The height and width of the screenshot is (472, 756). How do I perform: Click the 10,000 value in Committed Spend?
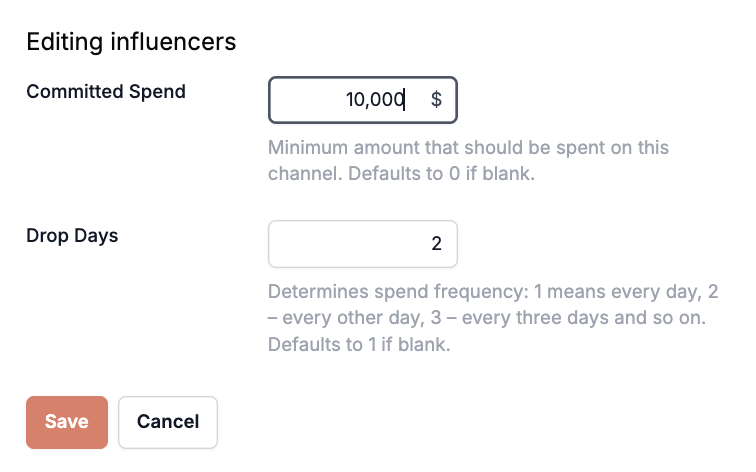(x=375, y=99)
